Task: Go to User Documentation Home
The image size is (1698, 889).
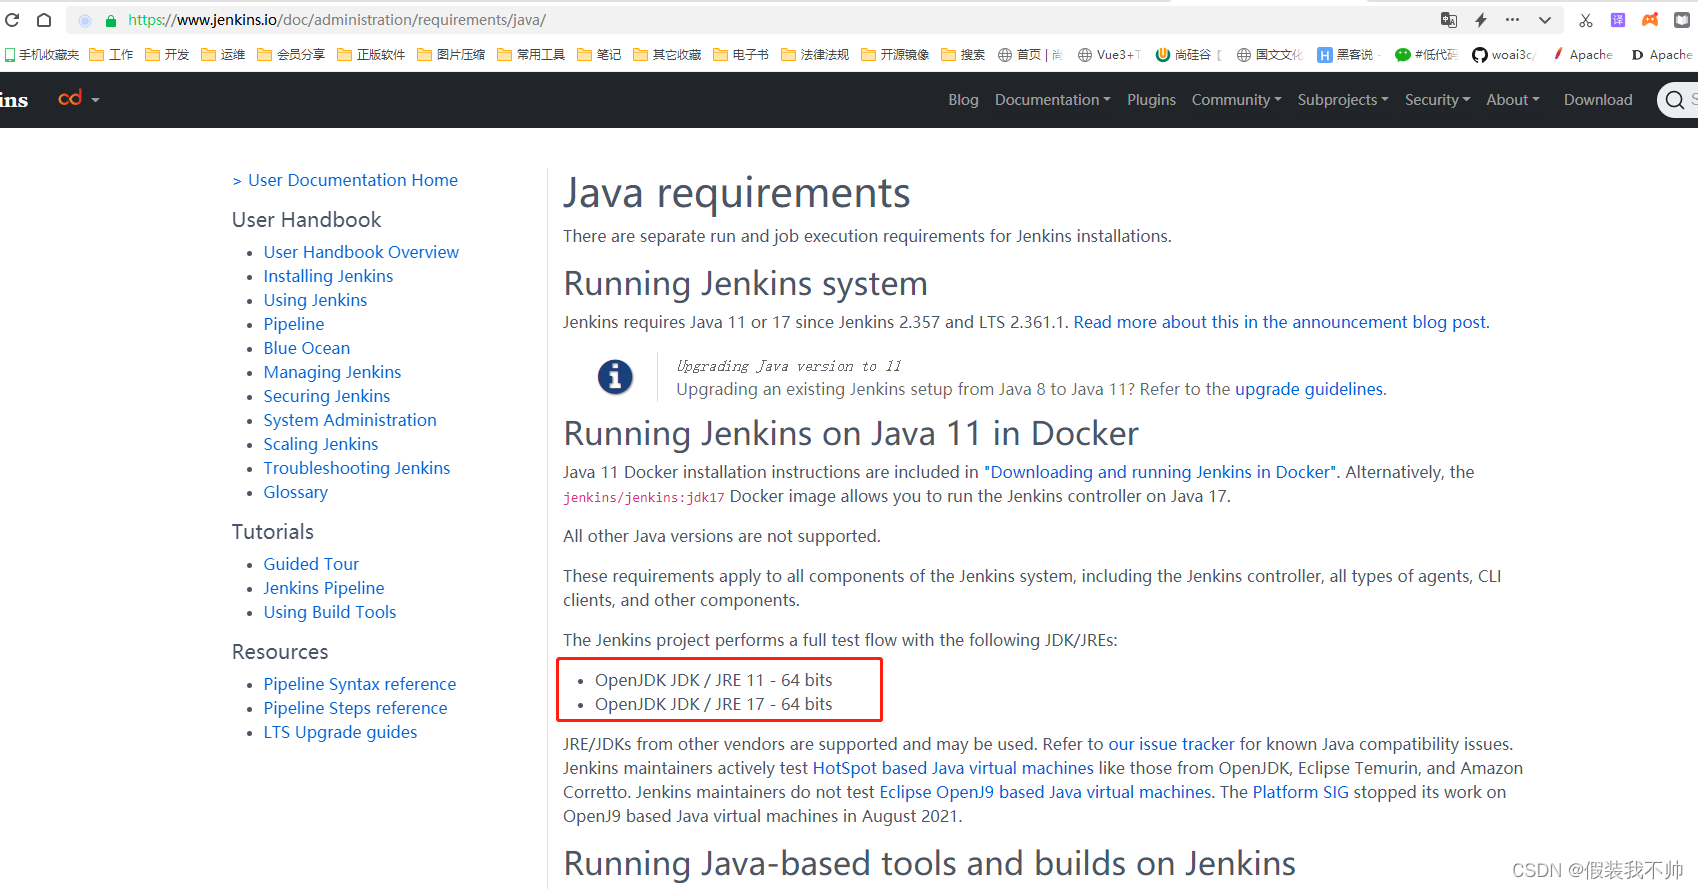Action: [x=353, y=180]
